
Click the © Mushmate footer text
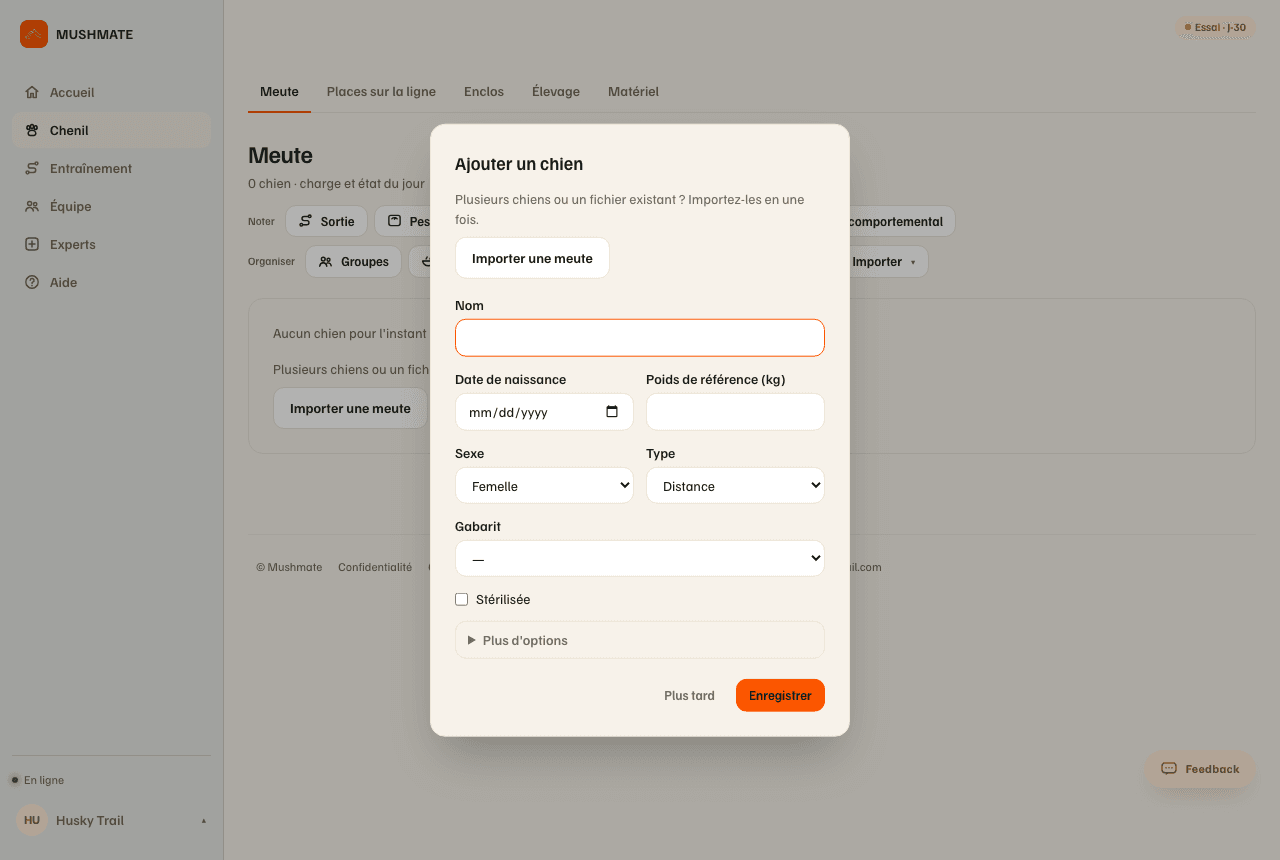pyautogui.click(x=289, y=567)
